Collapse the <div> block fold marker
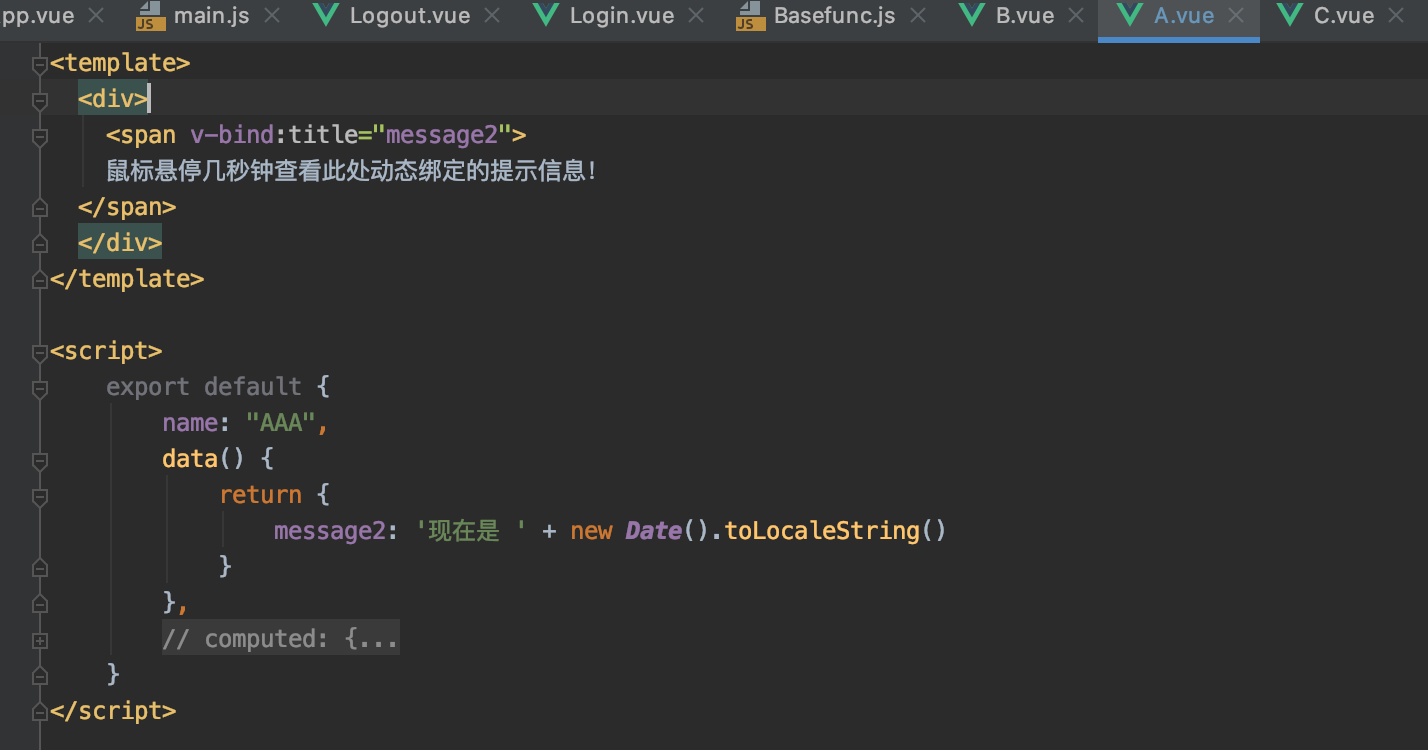 click(x=40, y=101)
